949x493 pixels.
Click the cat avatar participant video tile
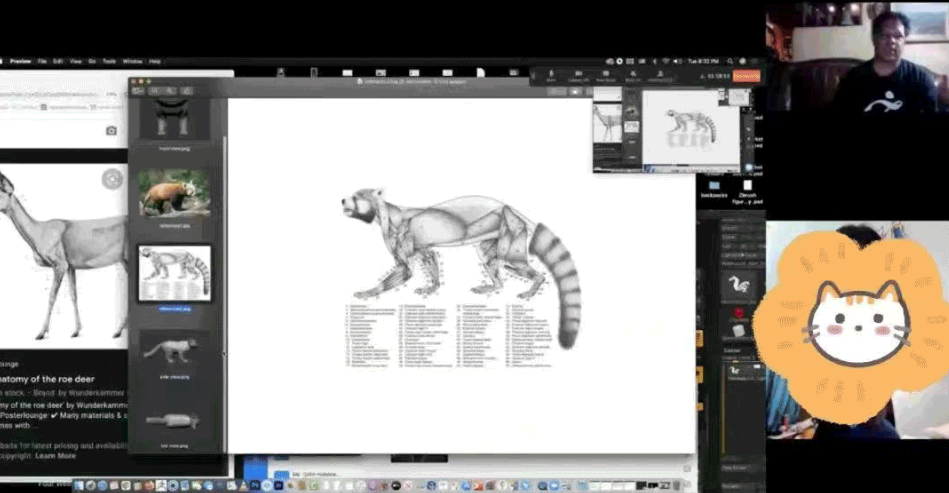tap(857, 330)
